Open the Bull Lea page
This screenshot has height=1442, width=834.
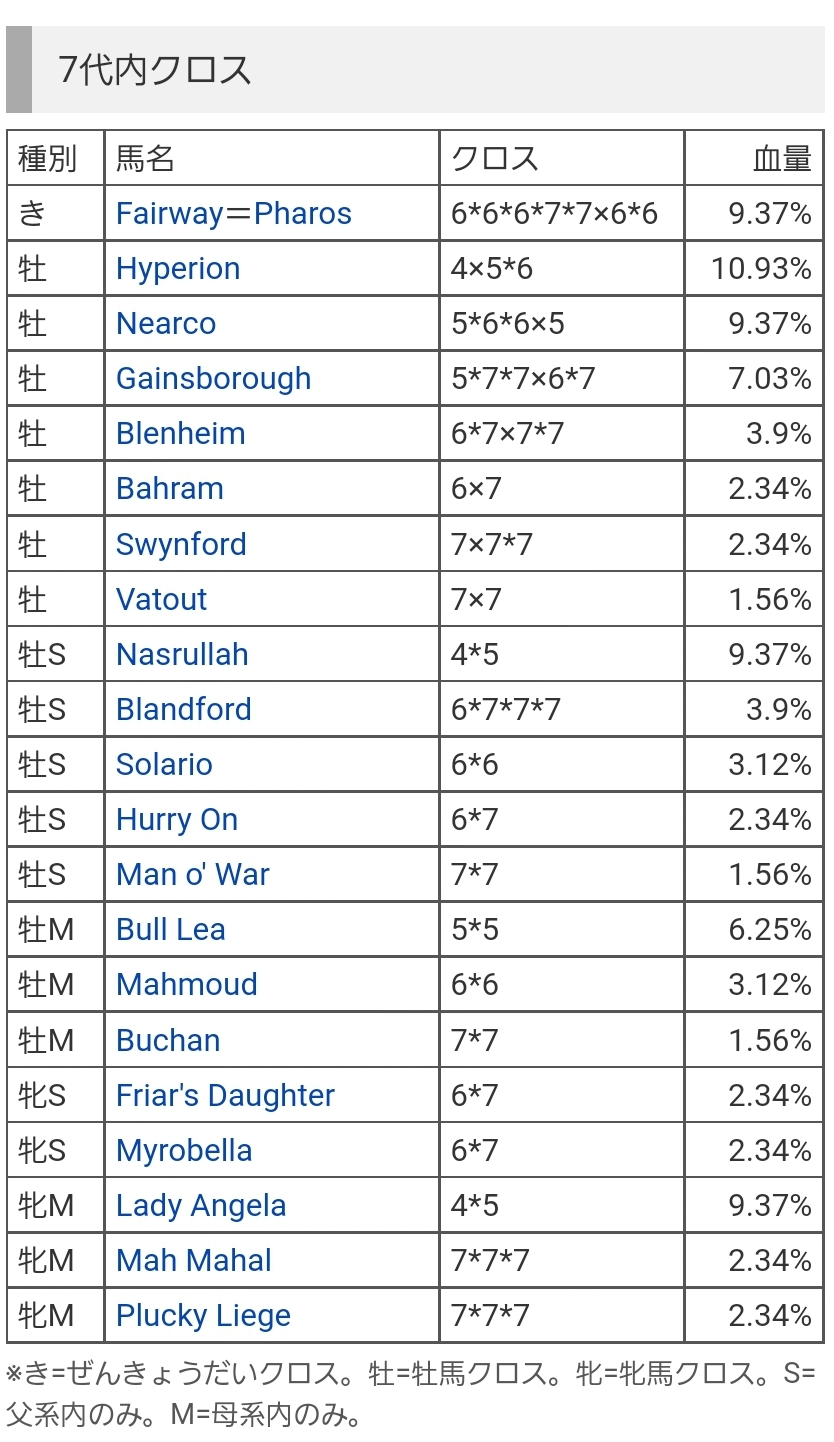pos(171,930)
